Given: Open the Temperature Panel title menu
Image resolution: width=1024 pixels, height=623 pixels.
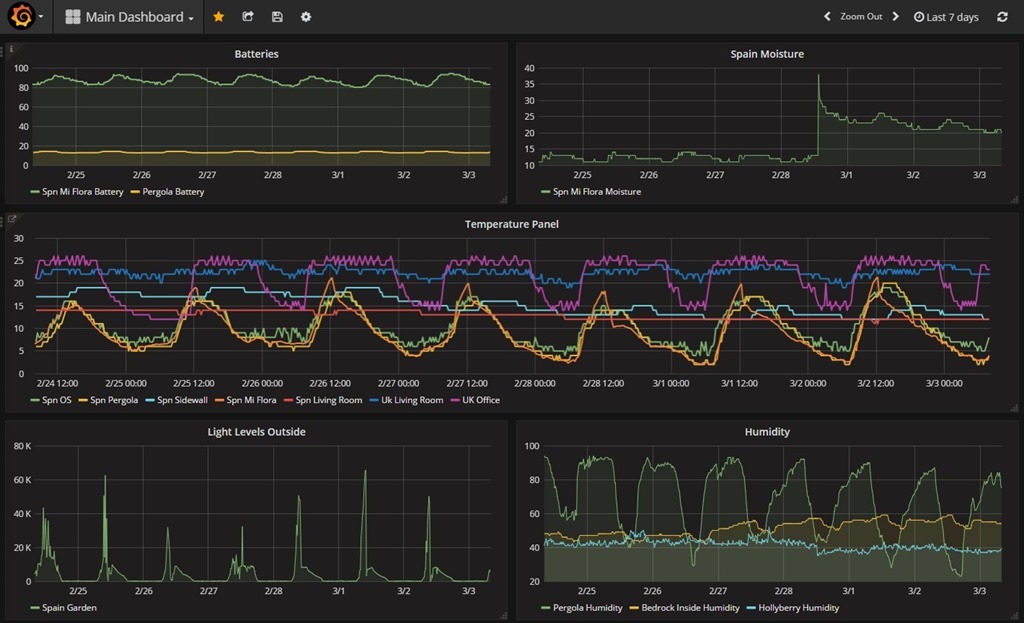Looking at the screenshot, I should pyautogui.click(x=511, y=224).
